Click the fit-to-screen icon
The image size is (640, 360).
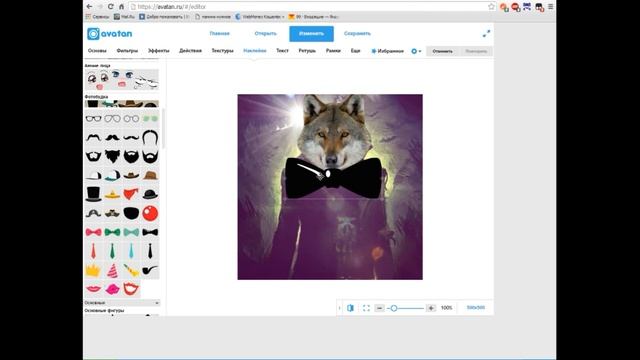(x=366, y=308)
